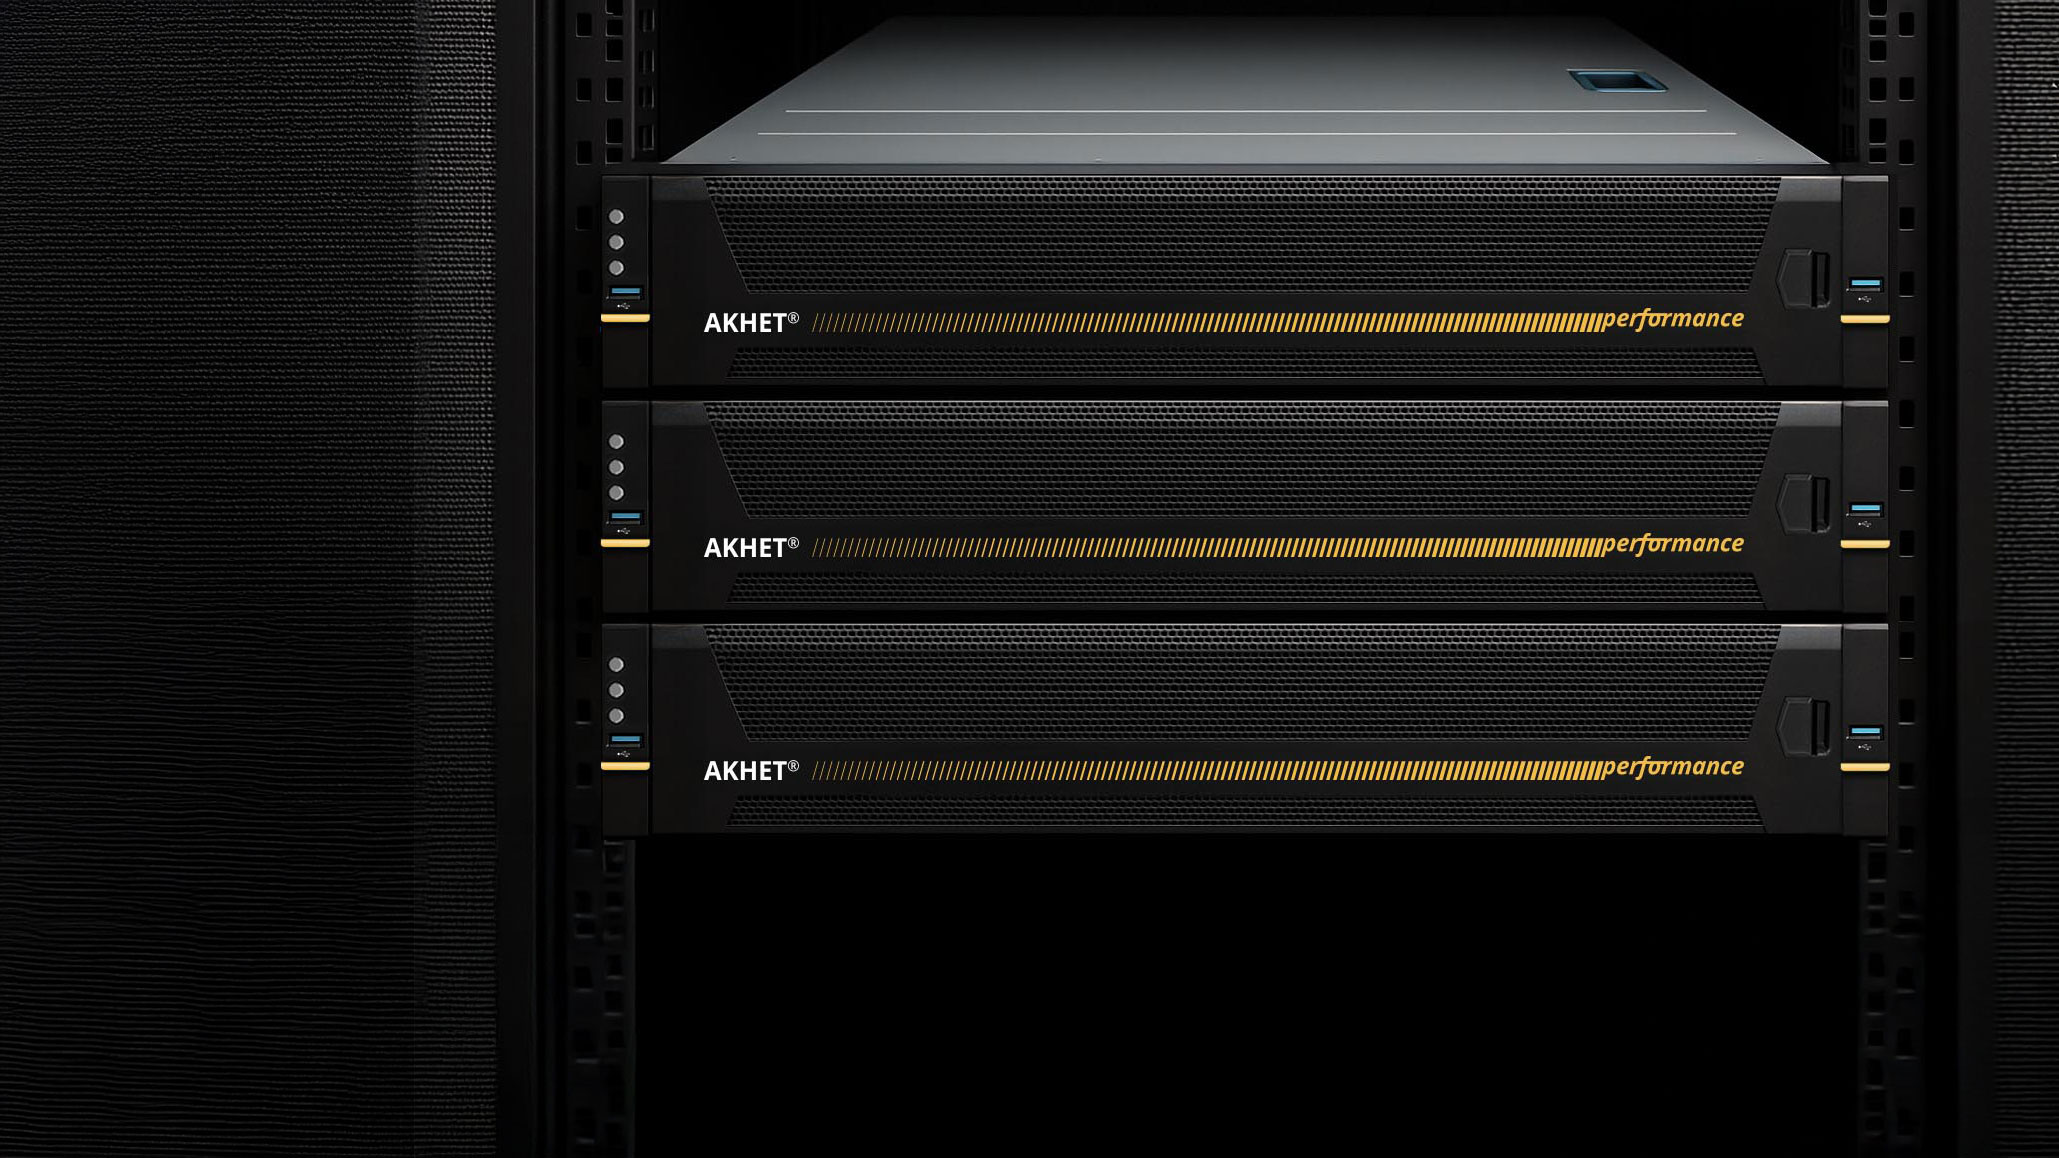2059x1158 pixels.
Task: Click the 'performance' label on the bottom server
Action: tap(1672, 767)
